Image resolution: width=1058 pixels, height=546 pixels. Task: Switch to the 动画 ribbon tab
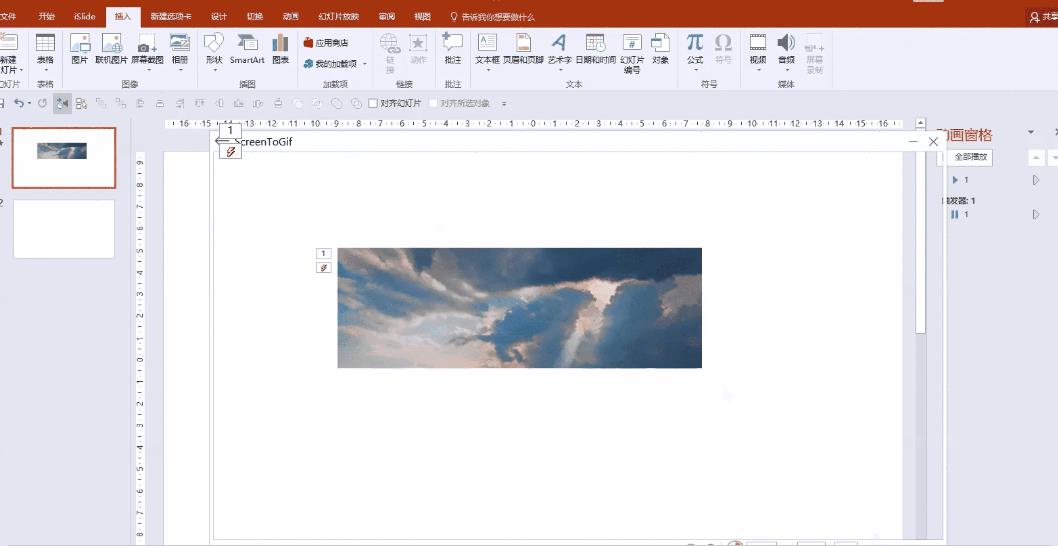click(290, 17)
